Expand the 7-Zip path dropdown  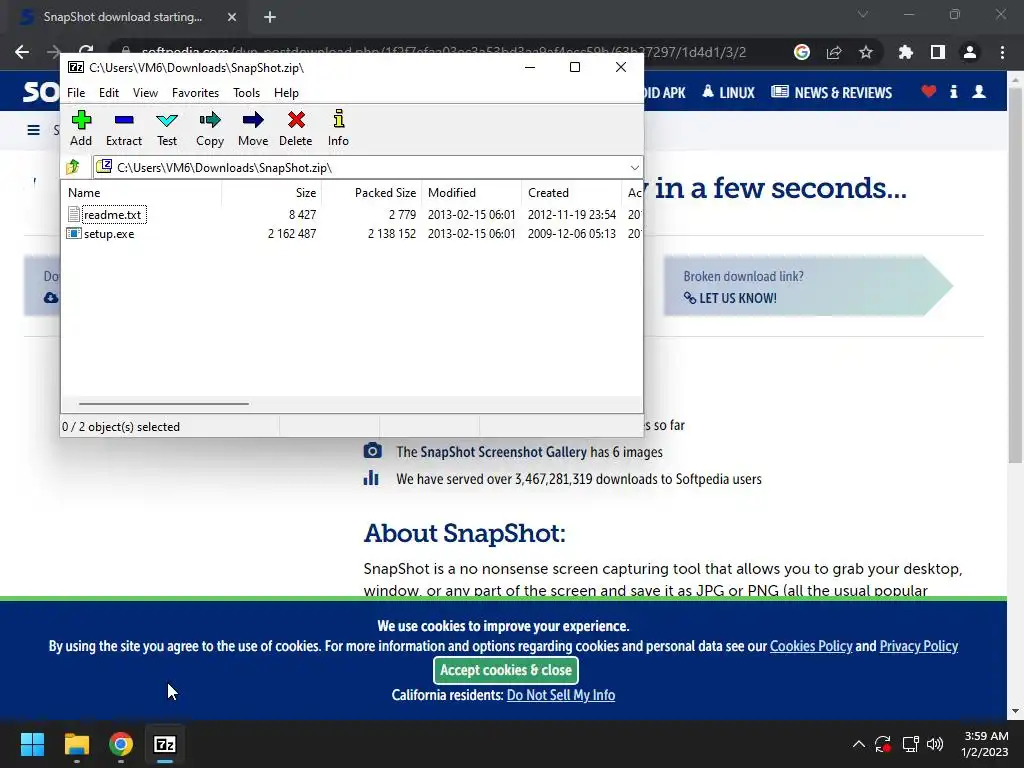pos(634,168)
